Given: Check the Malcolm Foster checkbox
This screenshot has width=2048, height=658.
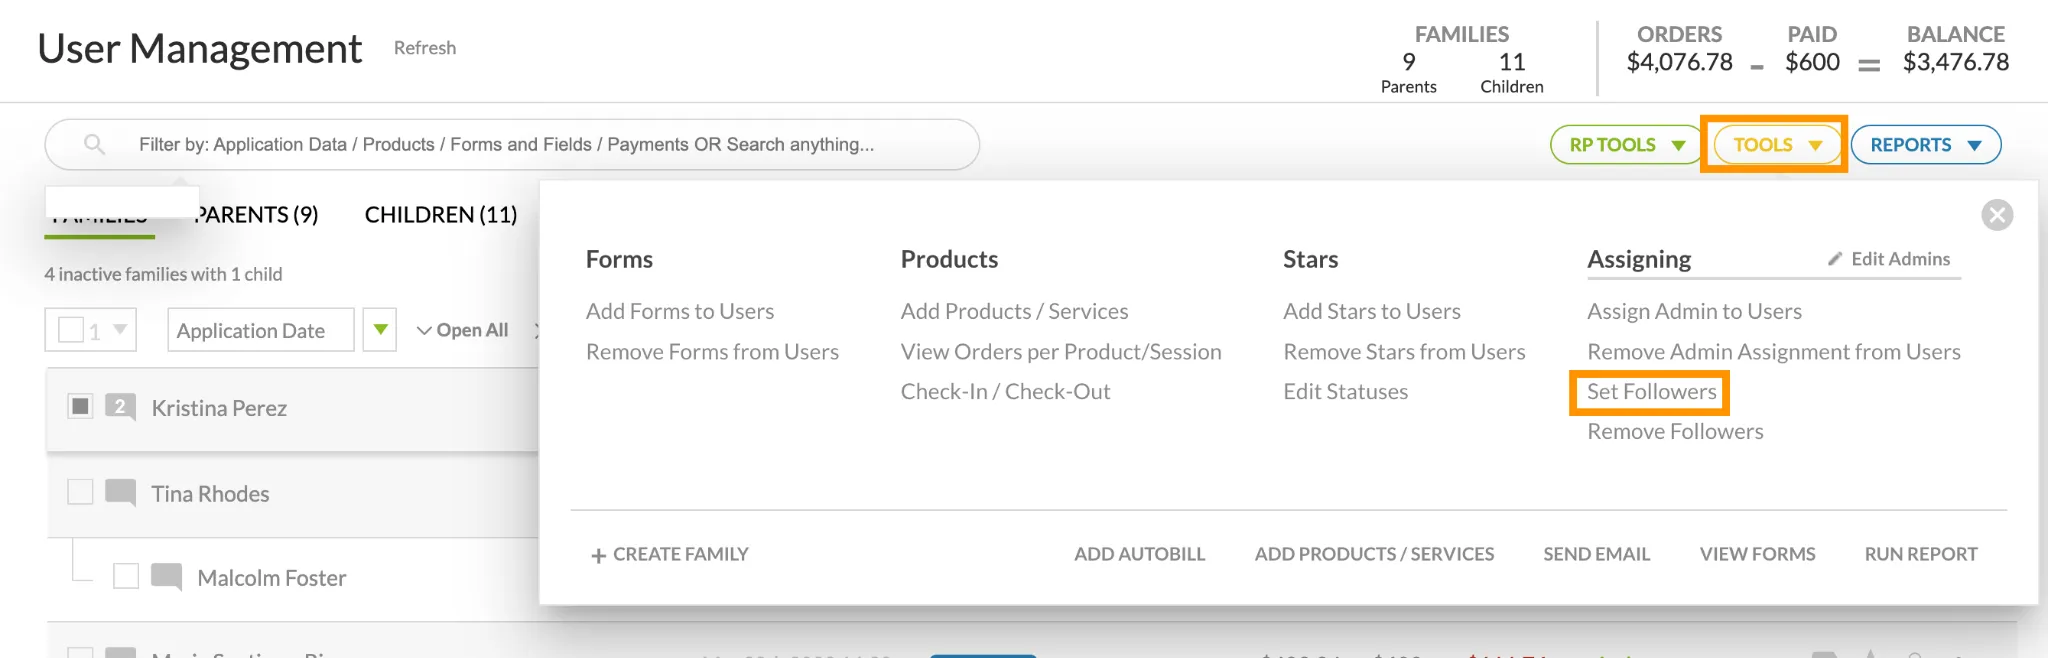Looking at the screenshot, I should (x=126, y=576).
